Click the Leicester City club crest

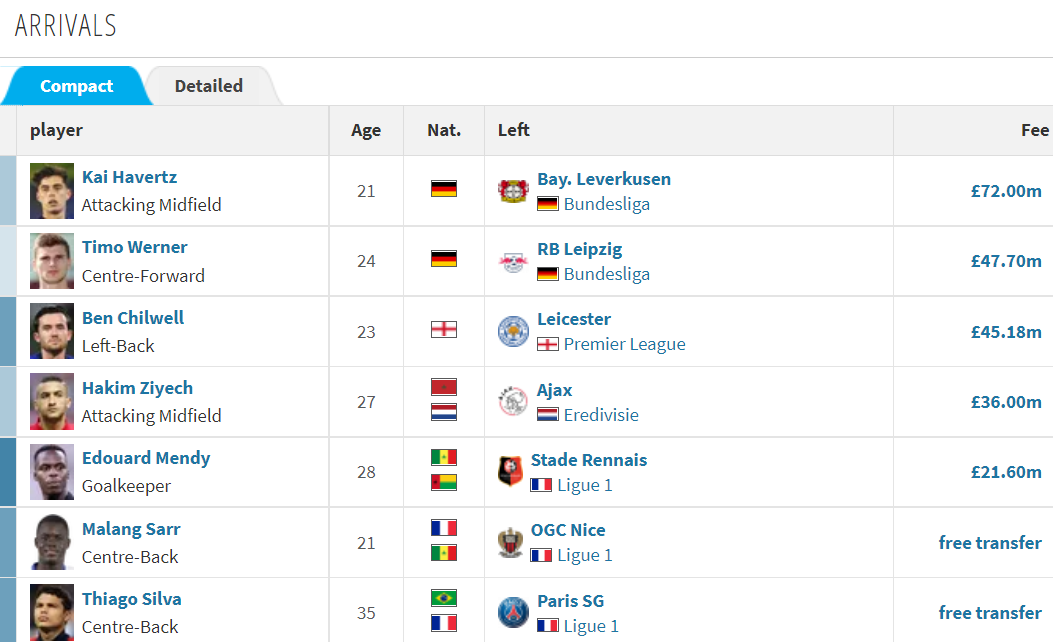coord(513,332)
